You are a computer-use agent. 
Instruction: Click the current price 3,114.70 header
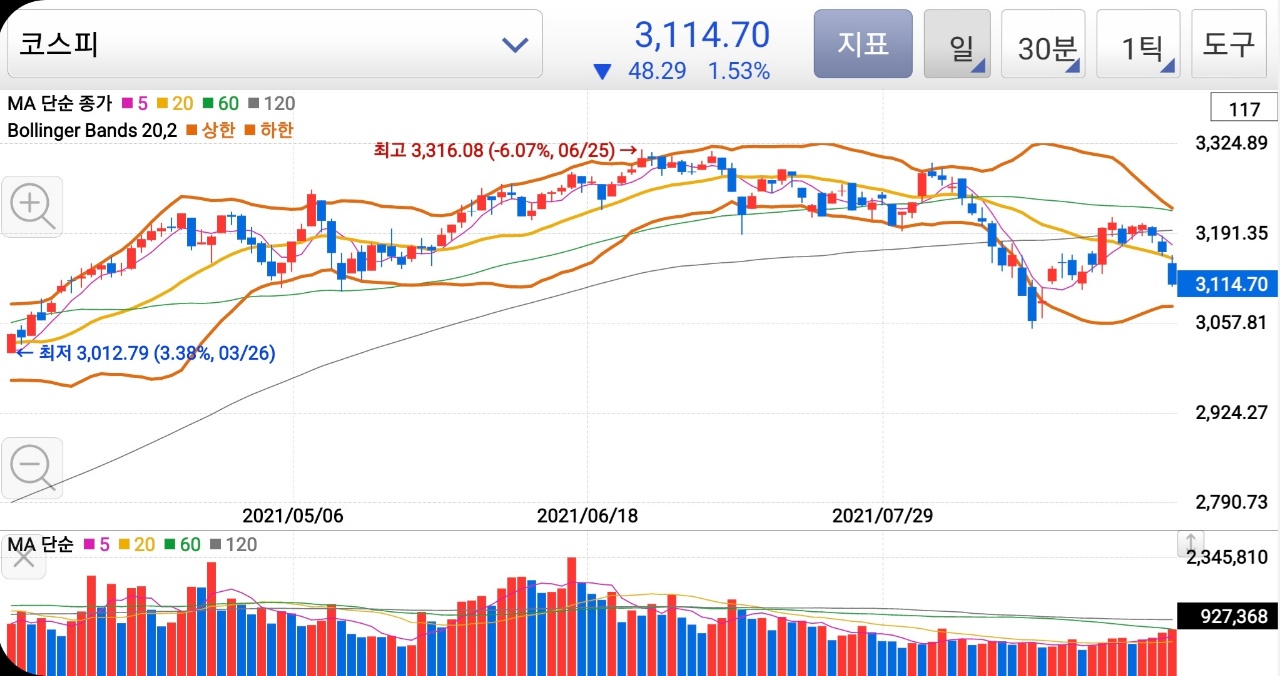click(702, 35)
